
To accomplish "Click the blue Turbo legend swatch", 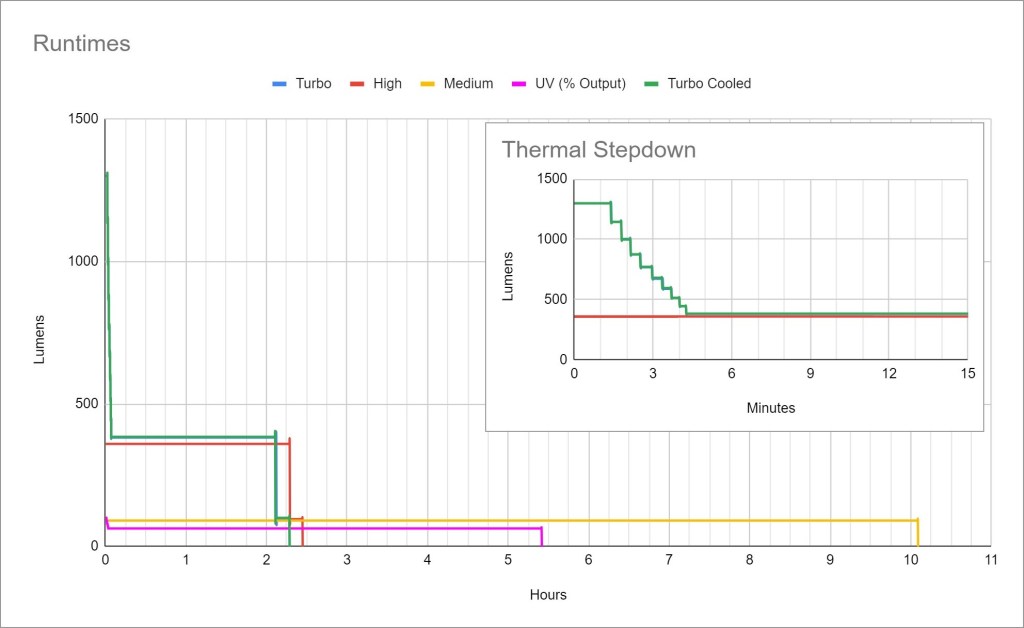I will (279, 84).
